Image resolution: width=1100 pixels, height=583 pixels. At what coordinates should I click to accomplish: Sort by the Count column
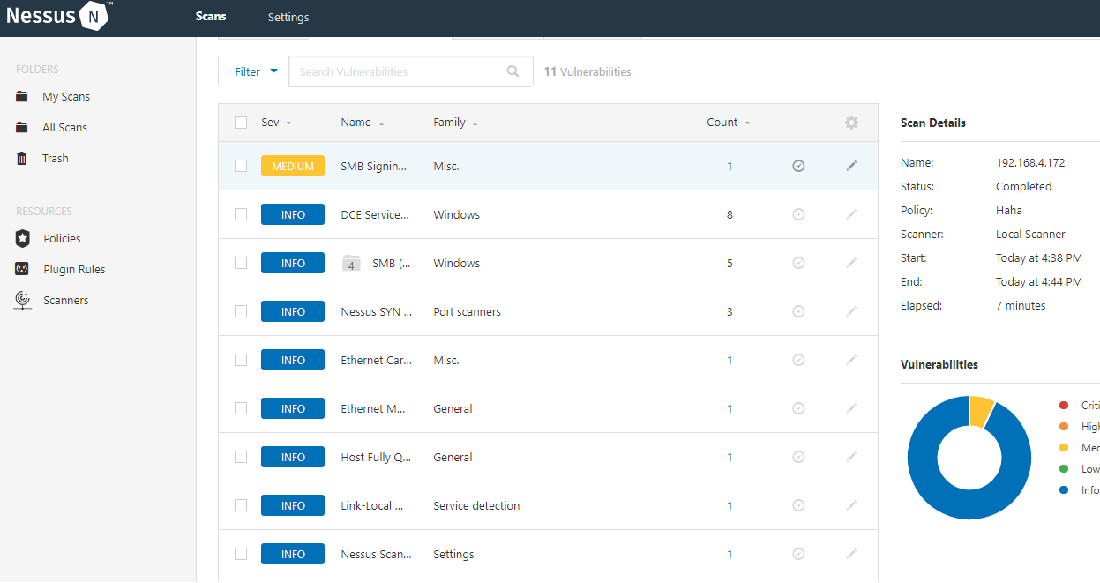coord(728,123)
